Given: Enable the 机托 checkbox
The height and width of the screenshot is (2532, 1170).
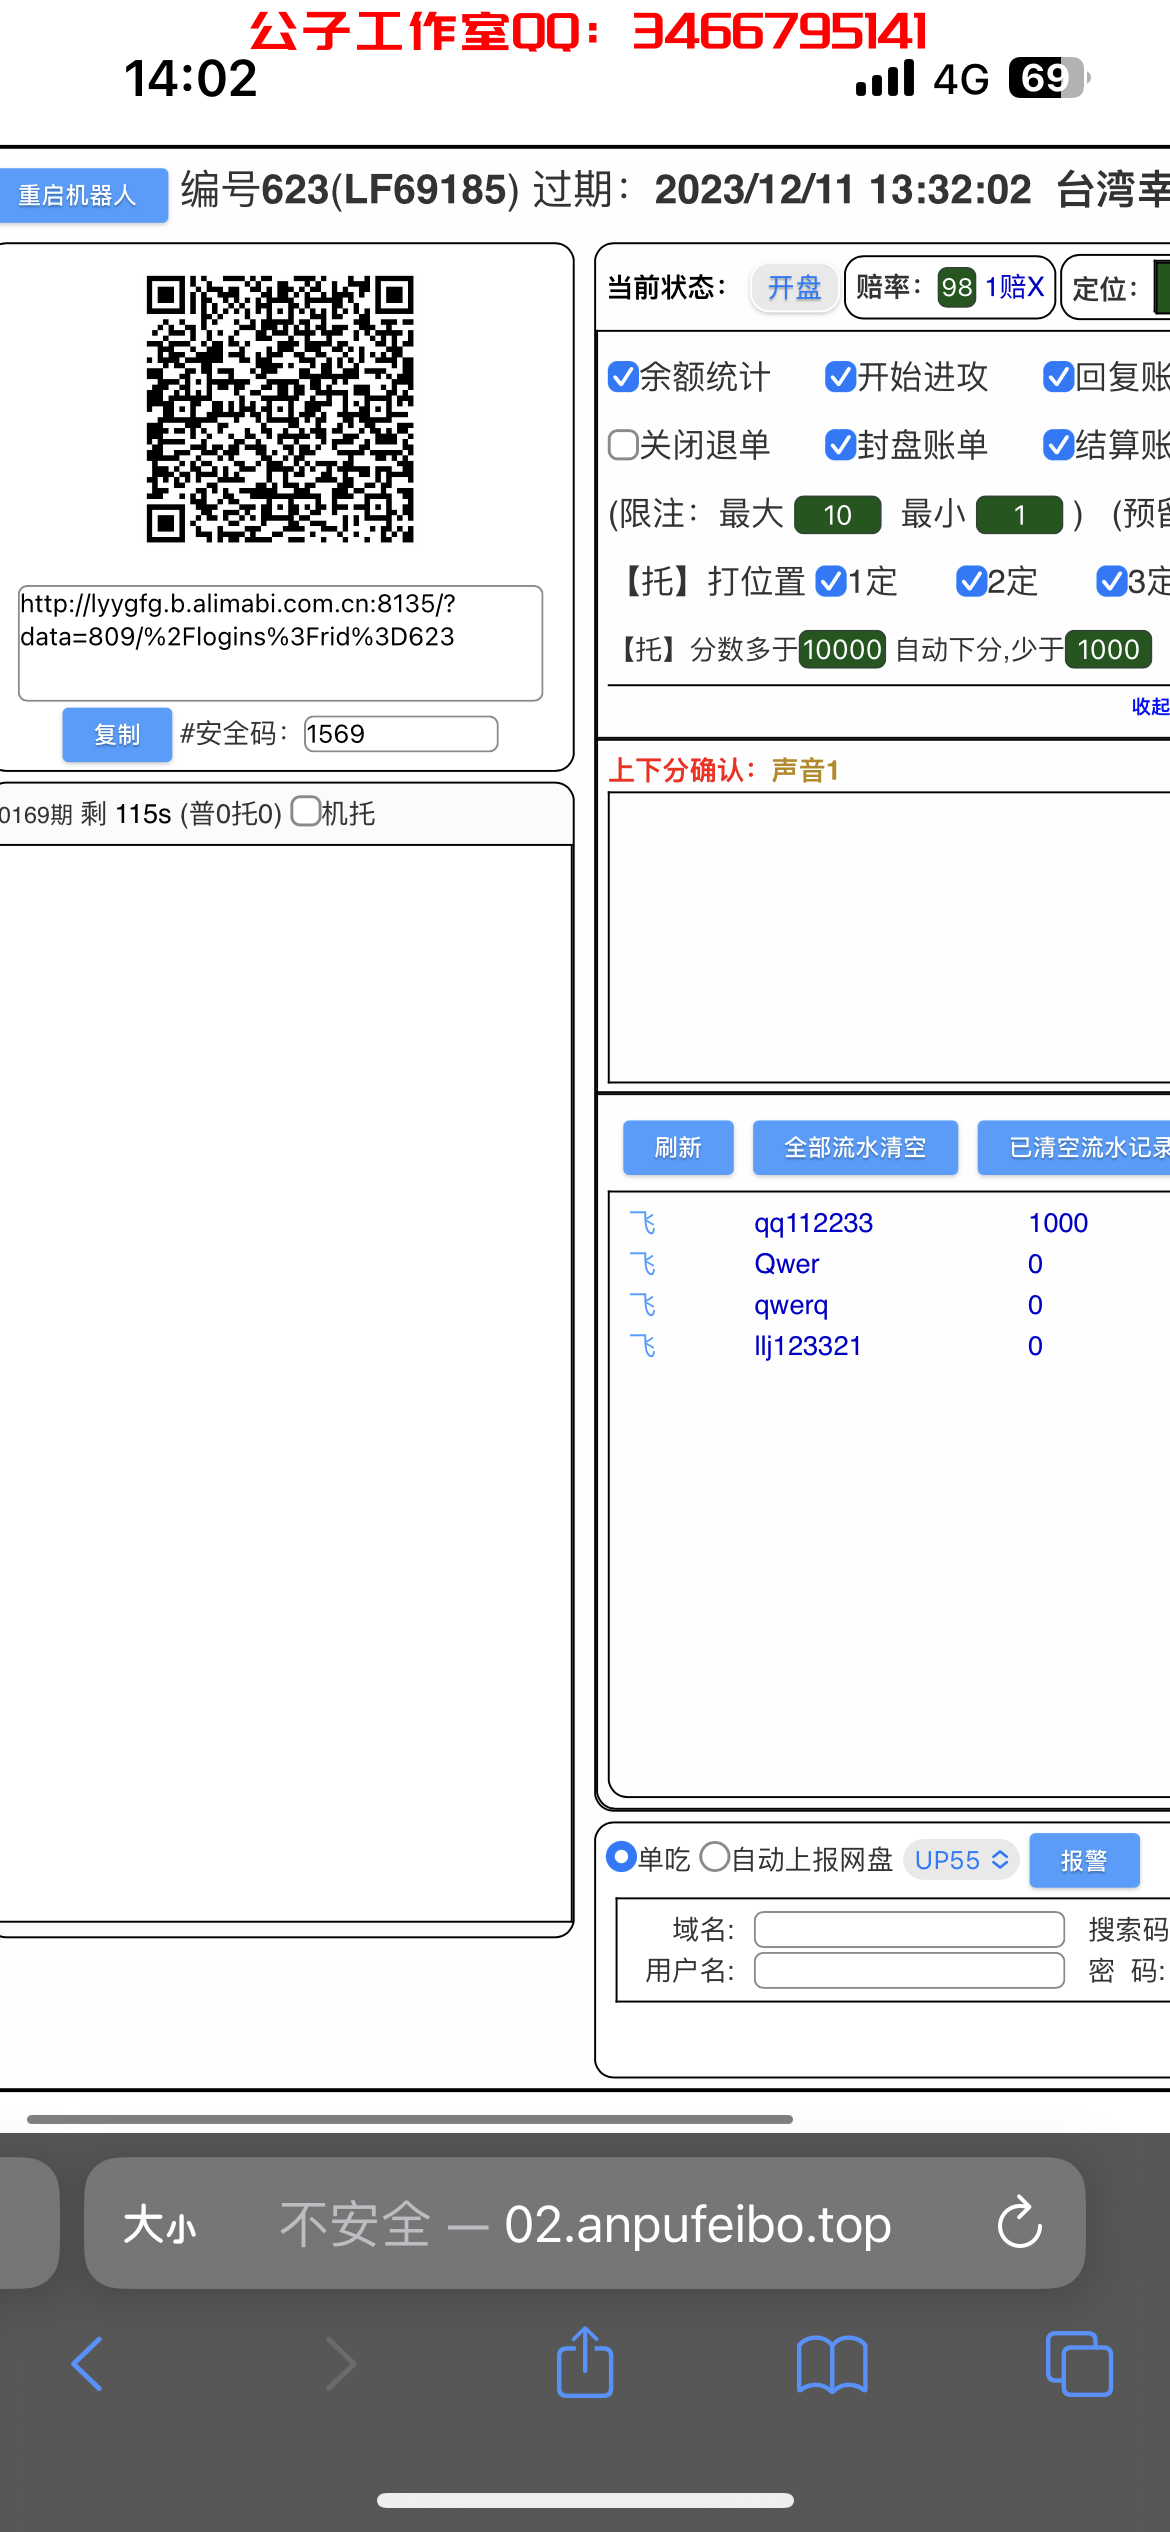Looking at the screenshot, I should (306, 811).
